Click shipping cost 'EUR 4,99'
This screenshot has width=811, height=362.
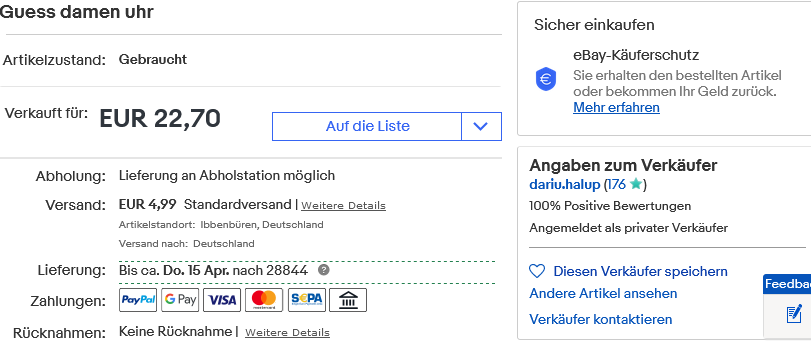click(147, 204)
